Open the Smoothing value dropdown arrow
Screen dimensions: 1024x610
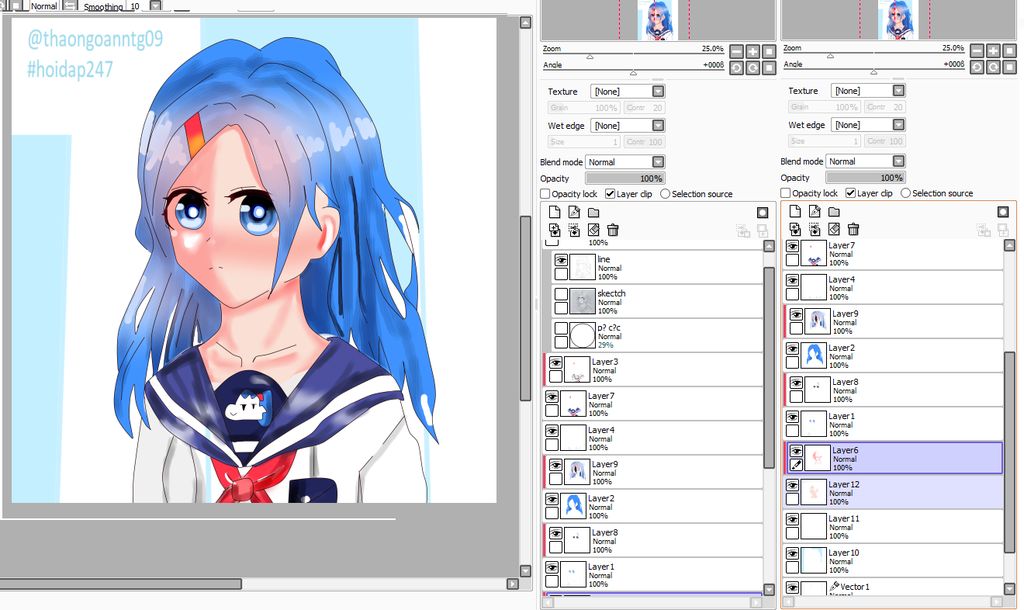click(155, 6)
